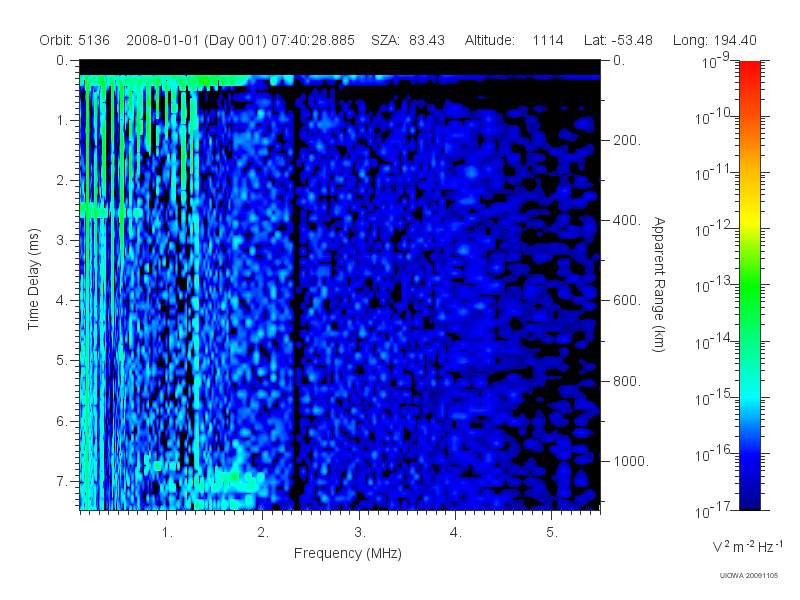Click the '0.' tick on the time delay axis
Image resolution: width=800 pixels, height=600 pixels.
tap(62, 60)
